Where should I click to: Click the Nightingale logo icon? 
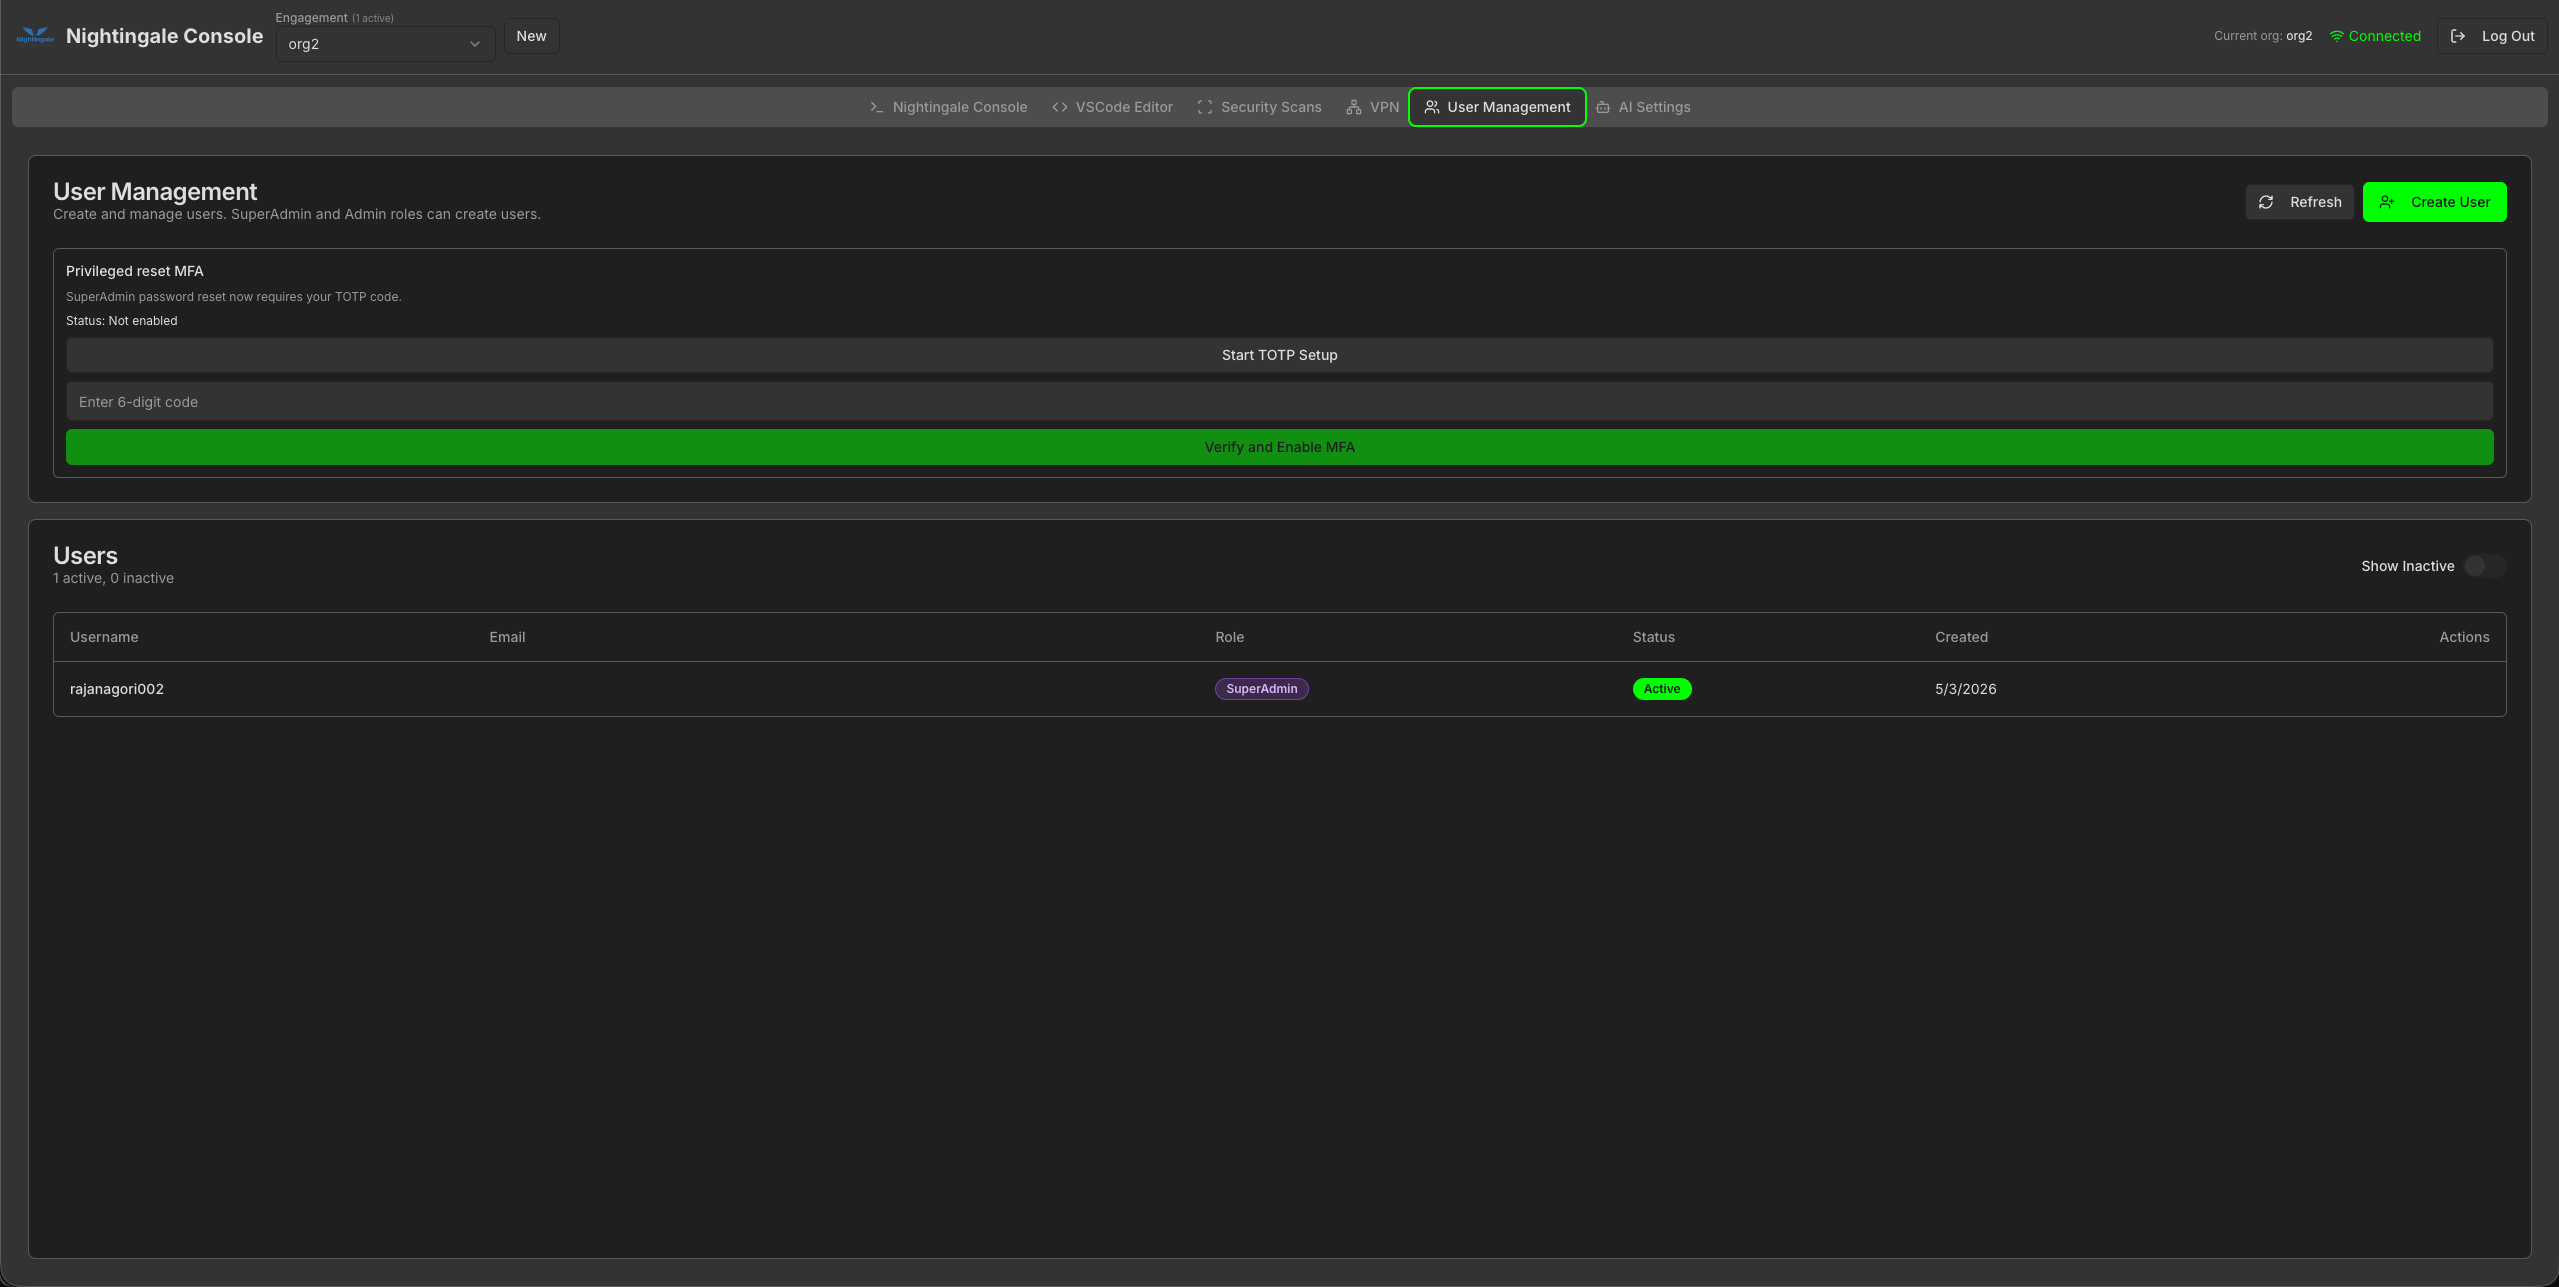pyautogui.click(x=35, y=36)
